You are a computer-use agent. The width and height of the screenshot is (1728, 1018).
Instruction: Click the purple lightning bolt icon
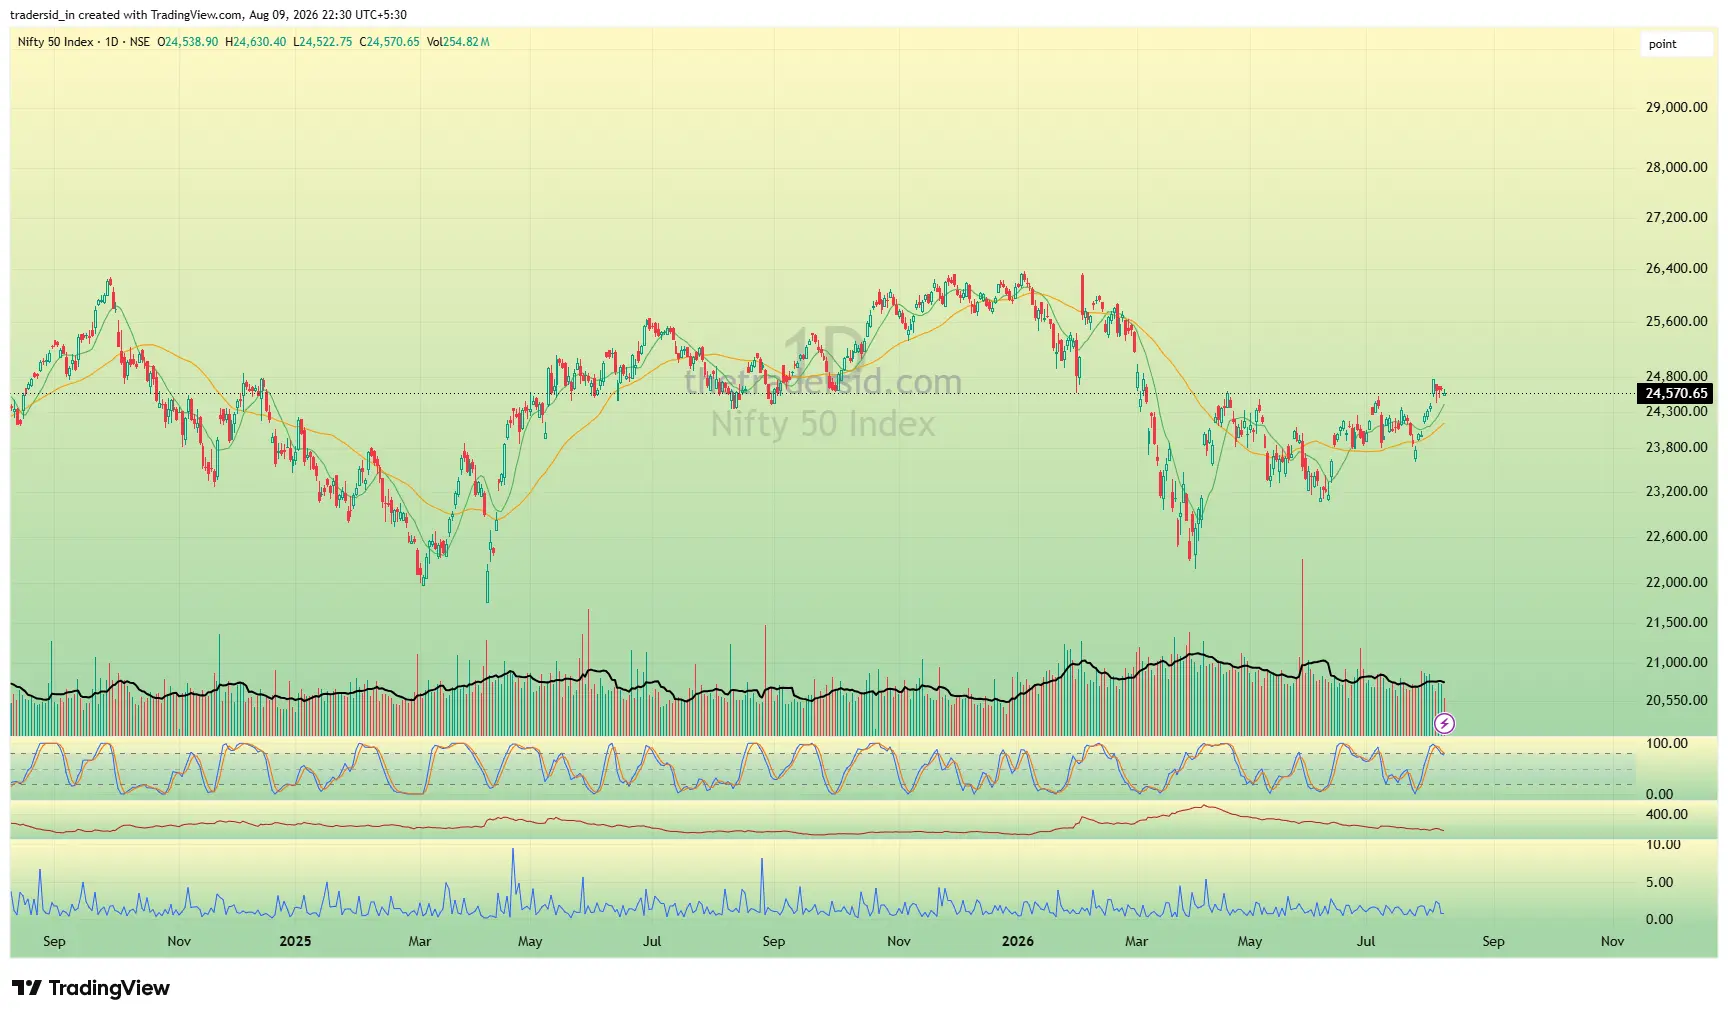click(1444, 723)
